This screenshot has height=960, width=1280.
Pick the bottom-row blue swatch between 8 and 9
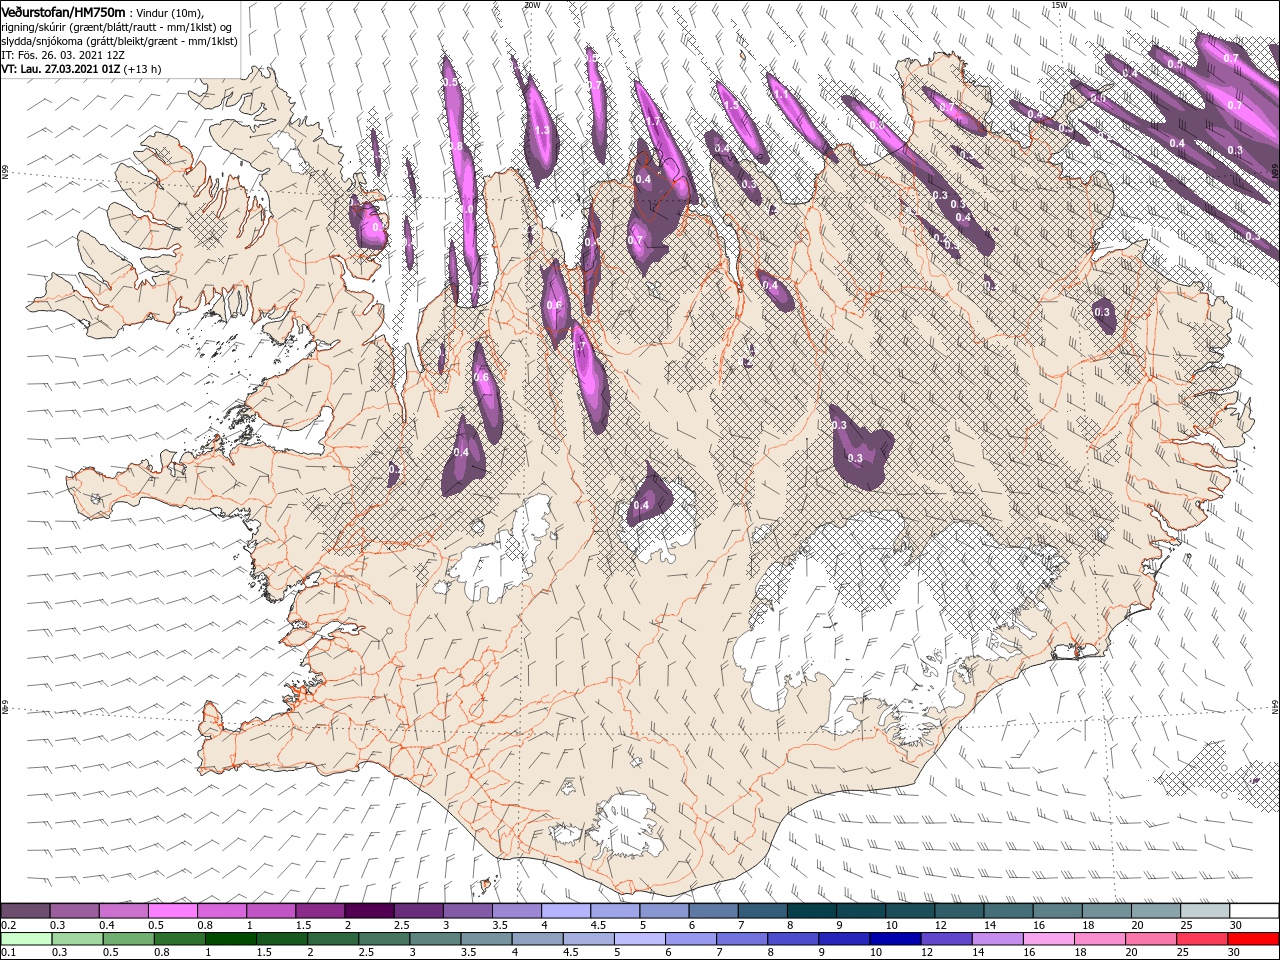(x=792, y=939)
